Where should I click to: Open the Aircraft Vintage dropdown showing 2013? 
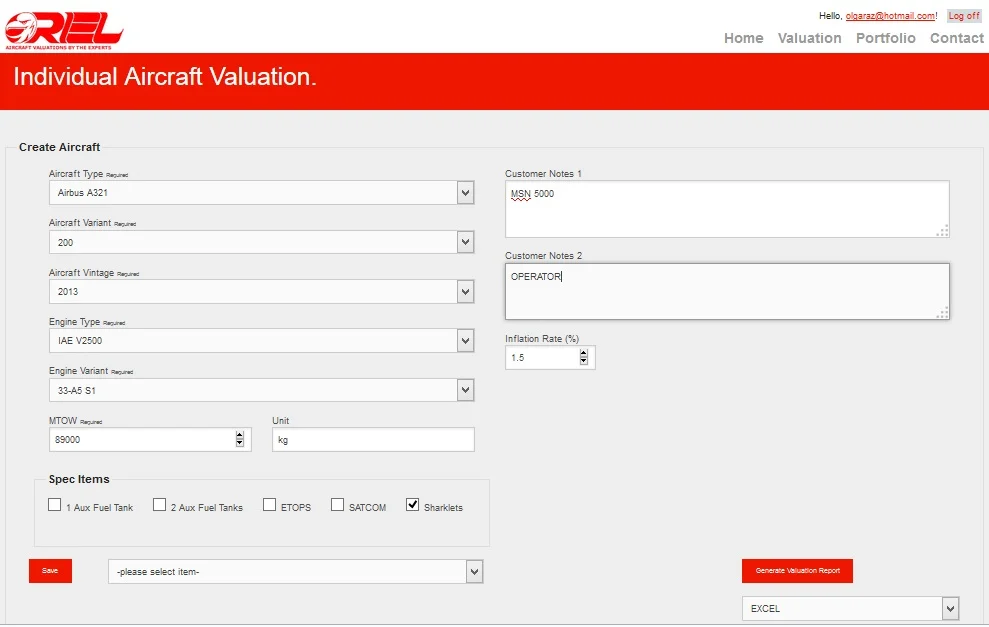click(x=261, y=291)
